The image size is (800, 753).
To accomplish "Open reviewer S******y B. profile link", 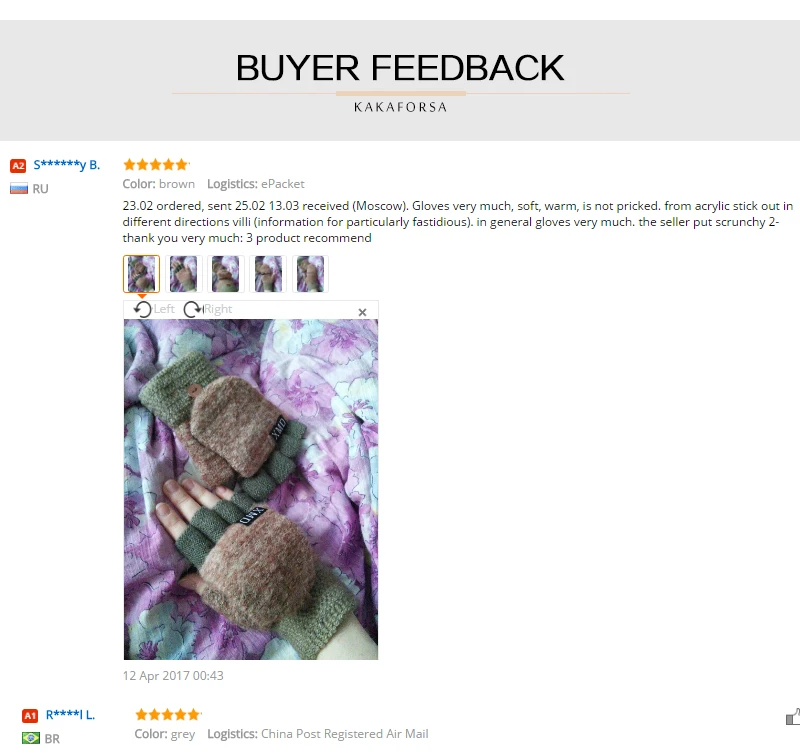I will tap(67, 165).
